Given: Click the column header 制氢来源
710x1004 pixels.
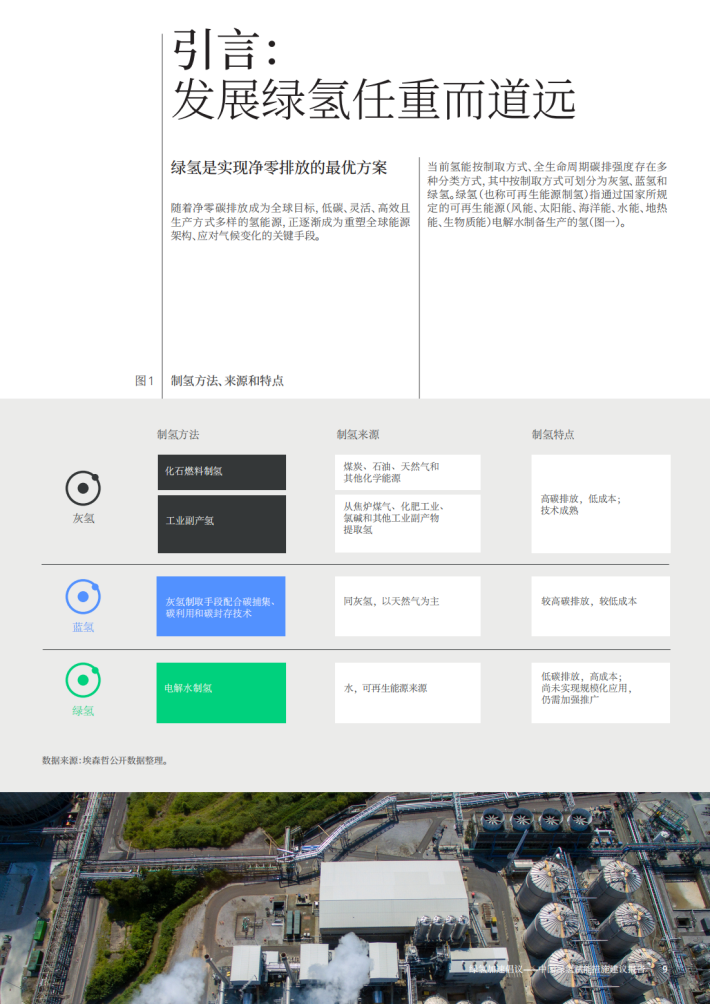Looking at the screenshot, I should (358, 435).
